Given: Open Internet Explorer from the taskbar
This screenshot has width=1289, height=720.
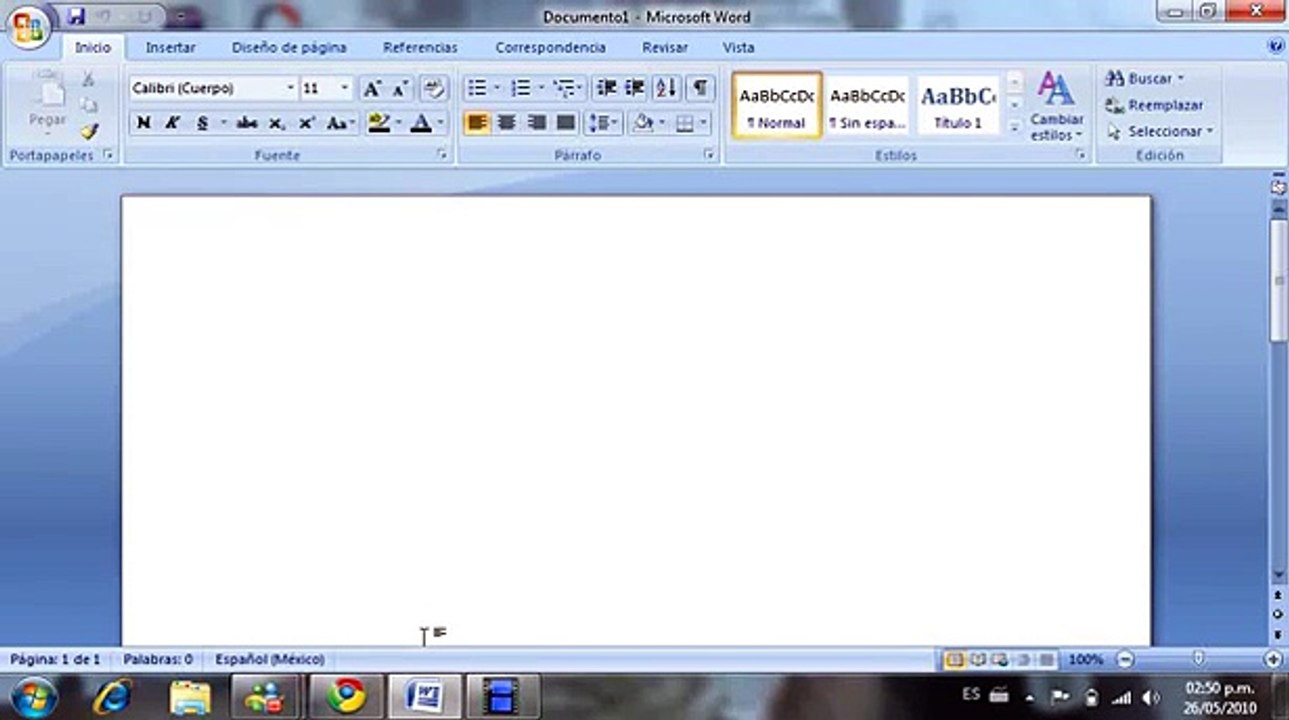Looking at the screenshot, I should 111,696.
